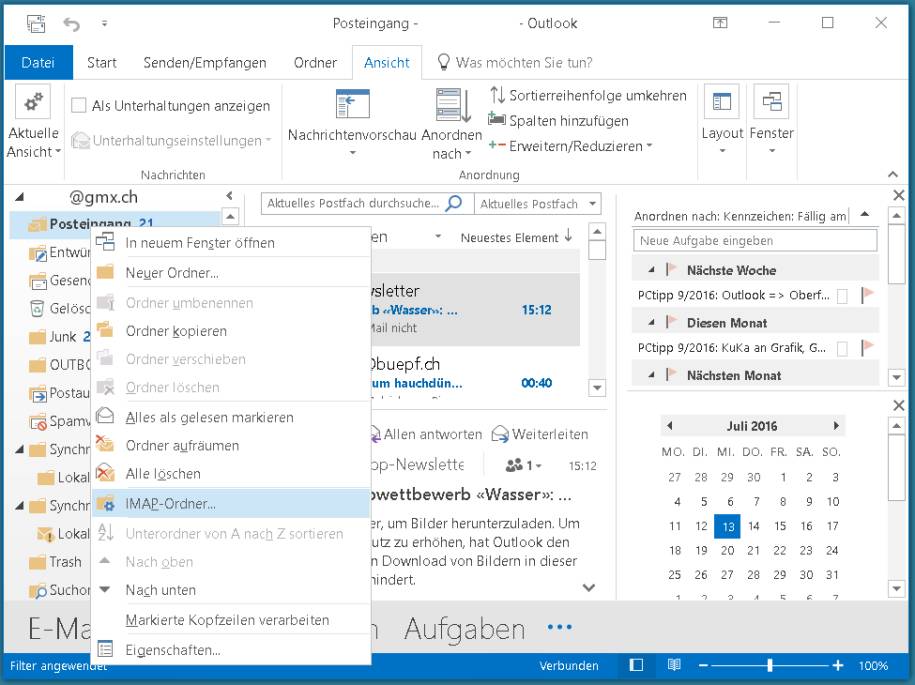Collapse Nächsten Monat task group
The height and width of the screenshot is (685, 915).
(652, 375)
